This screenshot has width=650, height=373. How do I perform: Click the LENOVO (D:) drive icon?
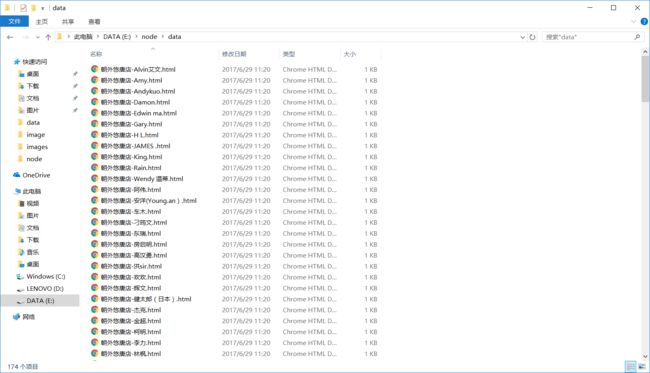20,289
